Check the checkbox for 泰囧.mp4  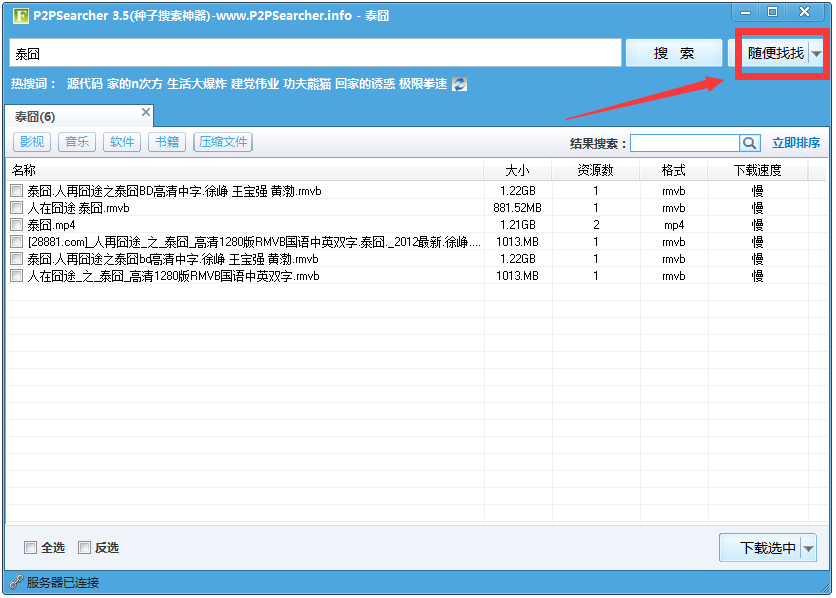click(17, 224)
